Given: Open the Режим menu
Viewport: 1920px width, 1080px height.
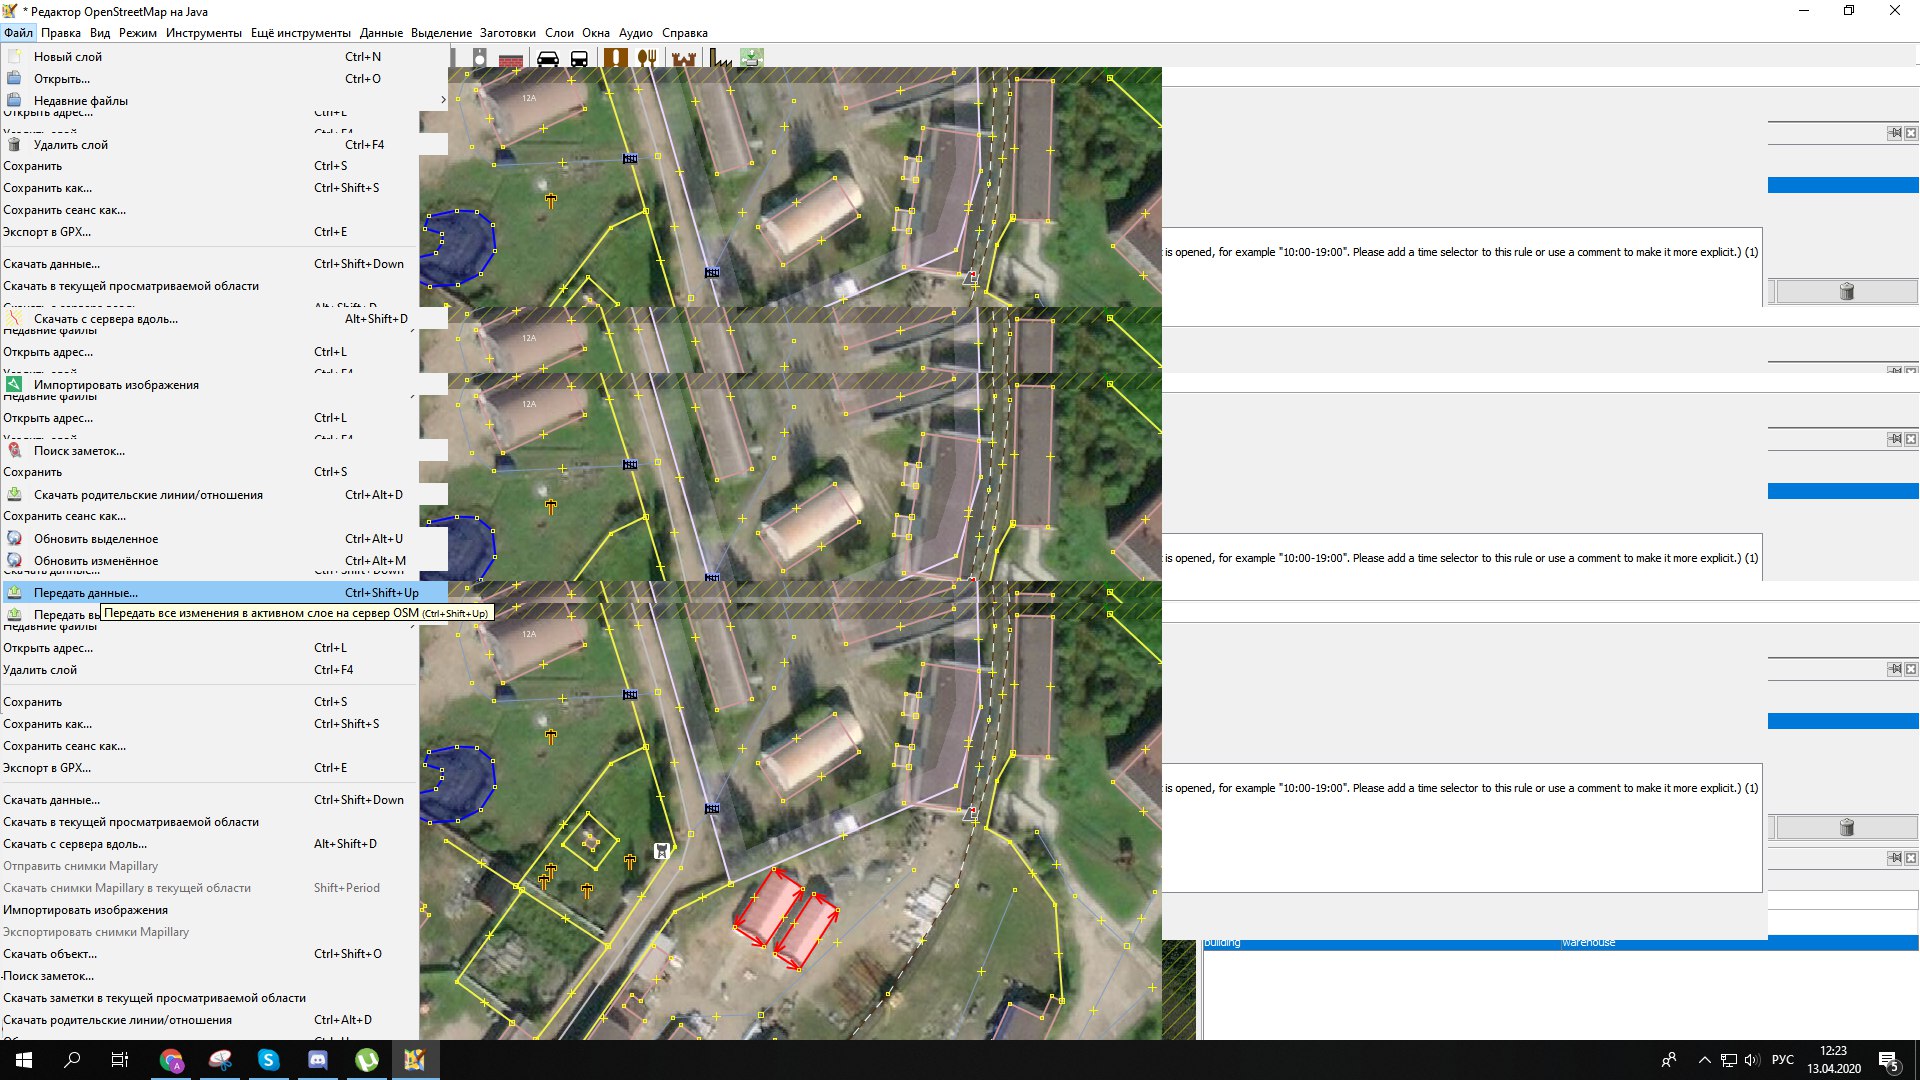Looking at the screenshot, I should 138,33.
